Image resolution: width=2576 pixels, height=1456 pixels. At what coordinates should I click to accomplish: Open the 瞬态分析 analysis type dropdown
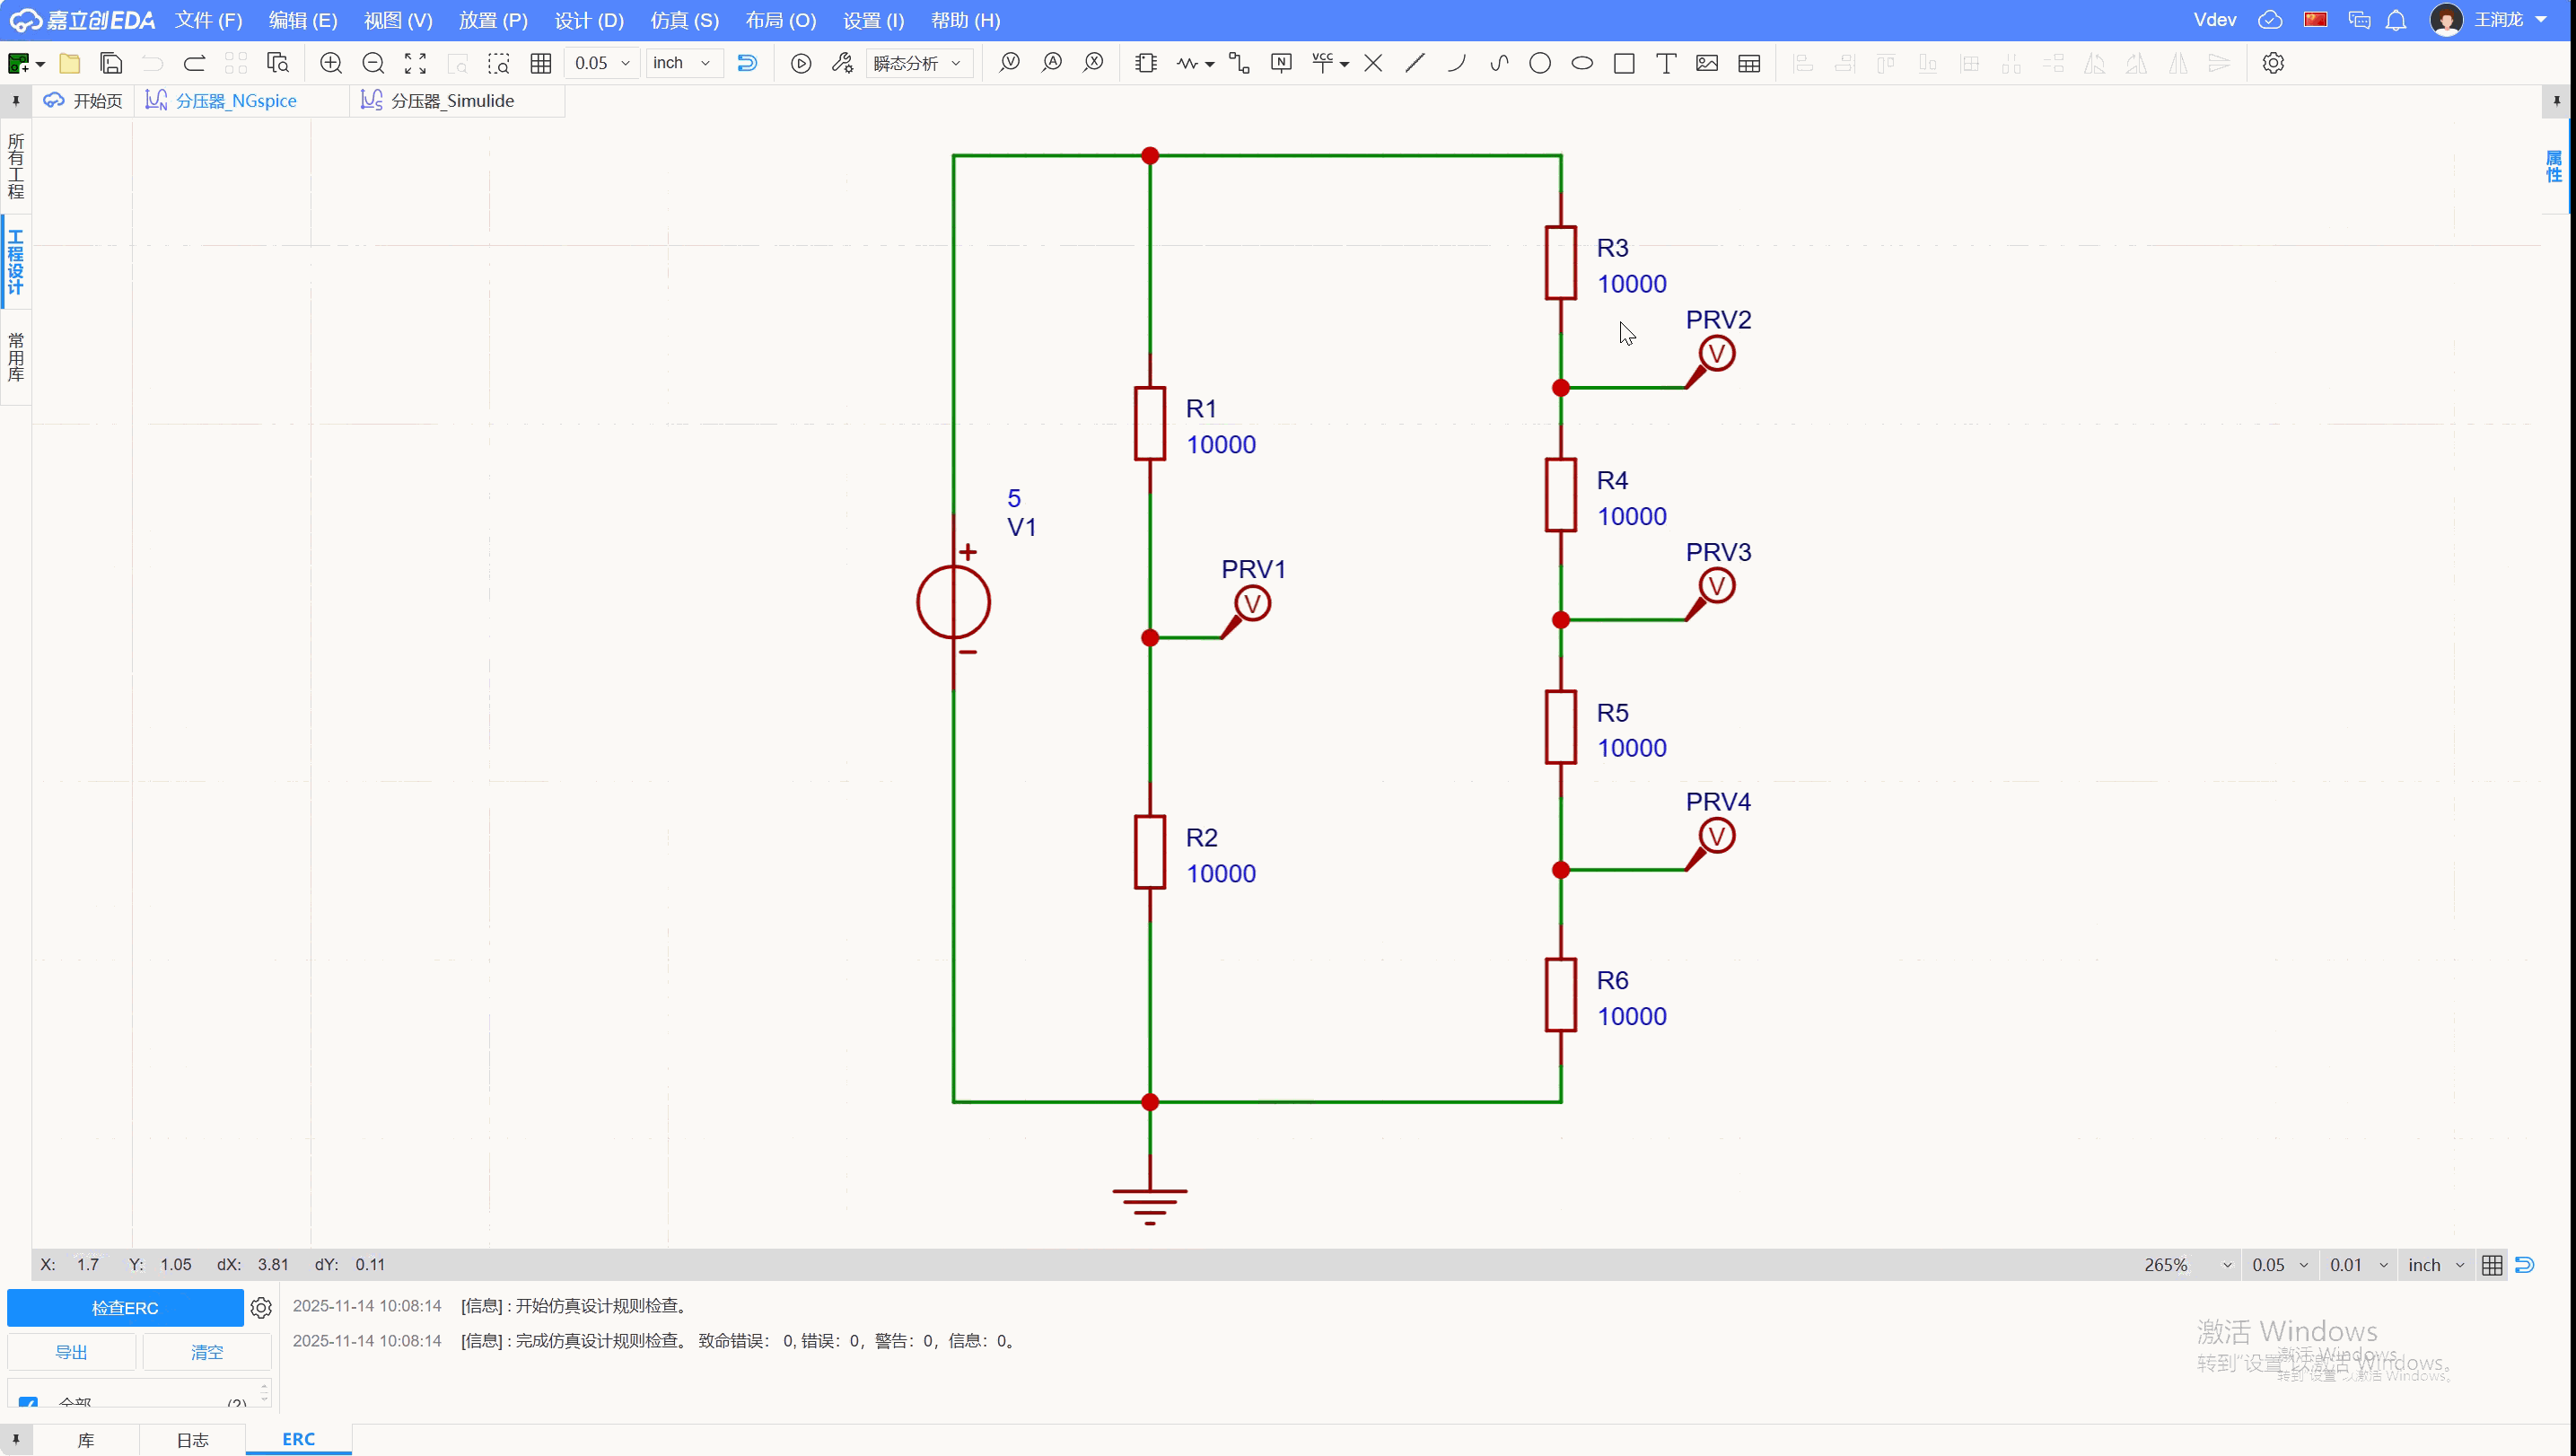(917, 63)
